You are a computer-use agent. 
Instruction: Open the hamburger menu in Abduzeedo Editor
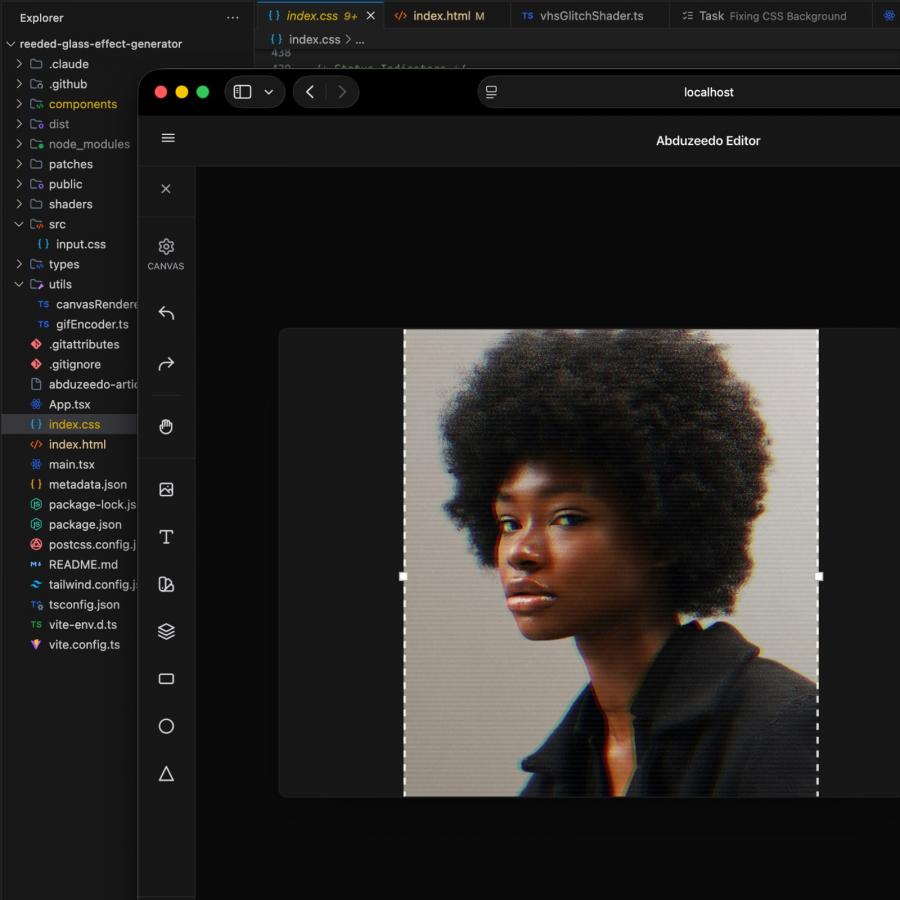coord(168,138)
